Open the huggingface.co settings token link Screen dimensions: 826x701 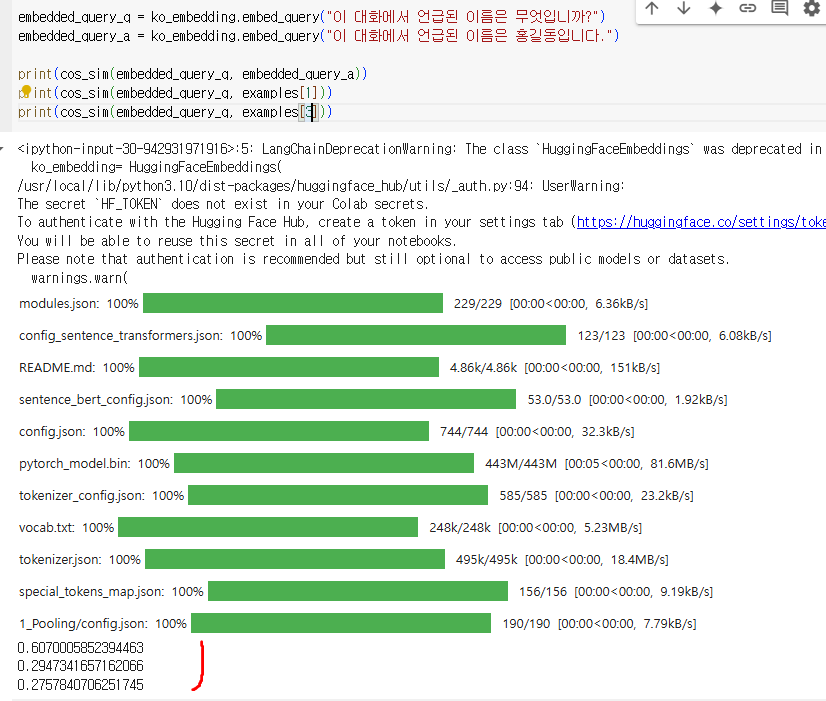(701, 222)
